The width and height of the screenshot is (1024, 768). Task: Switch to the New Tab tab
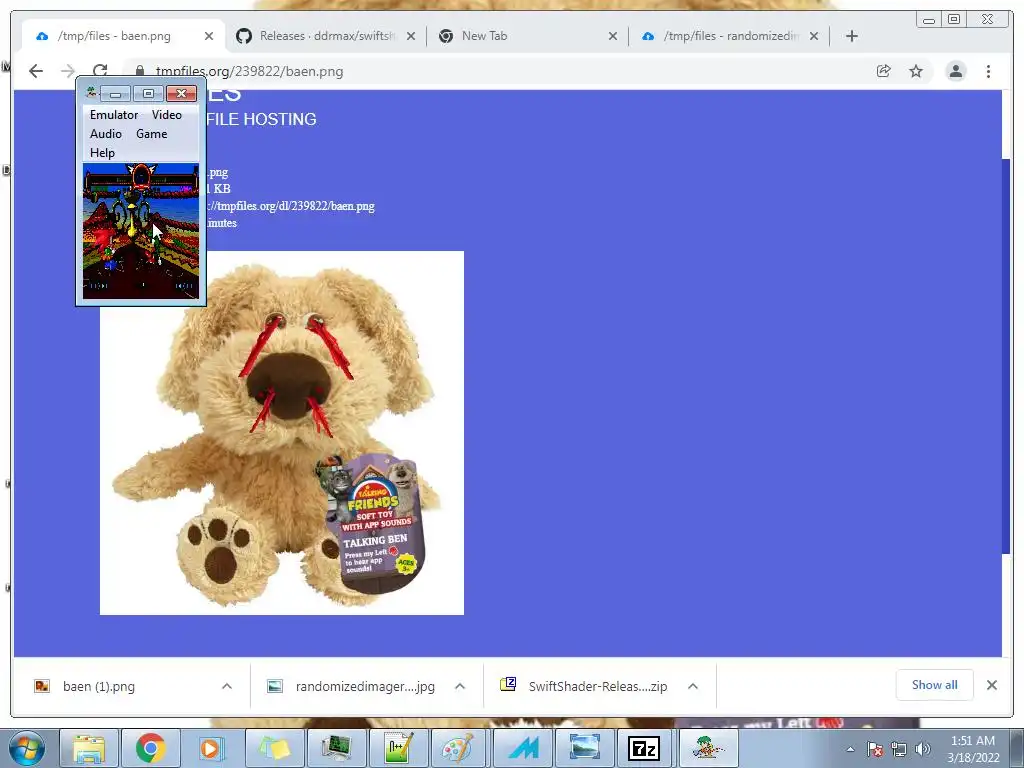[x=528, y=36]
